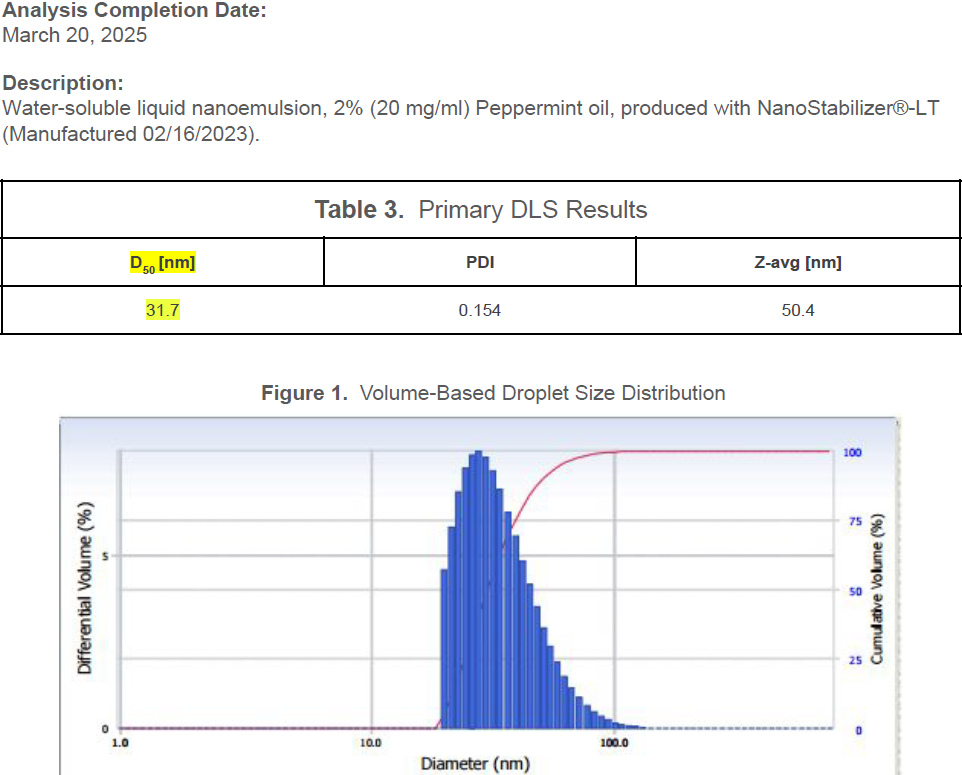Click the '25' cumulative axis tick label
Image resolution: width=962 pixels, height=775 pixels.
[855, 660]
